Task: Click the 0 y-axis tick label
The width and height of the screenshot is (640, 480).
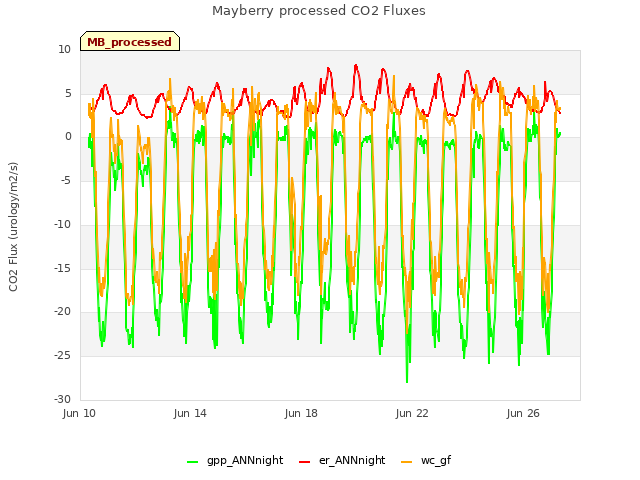Action: click(x=68, y=137)
